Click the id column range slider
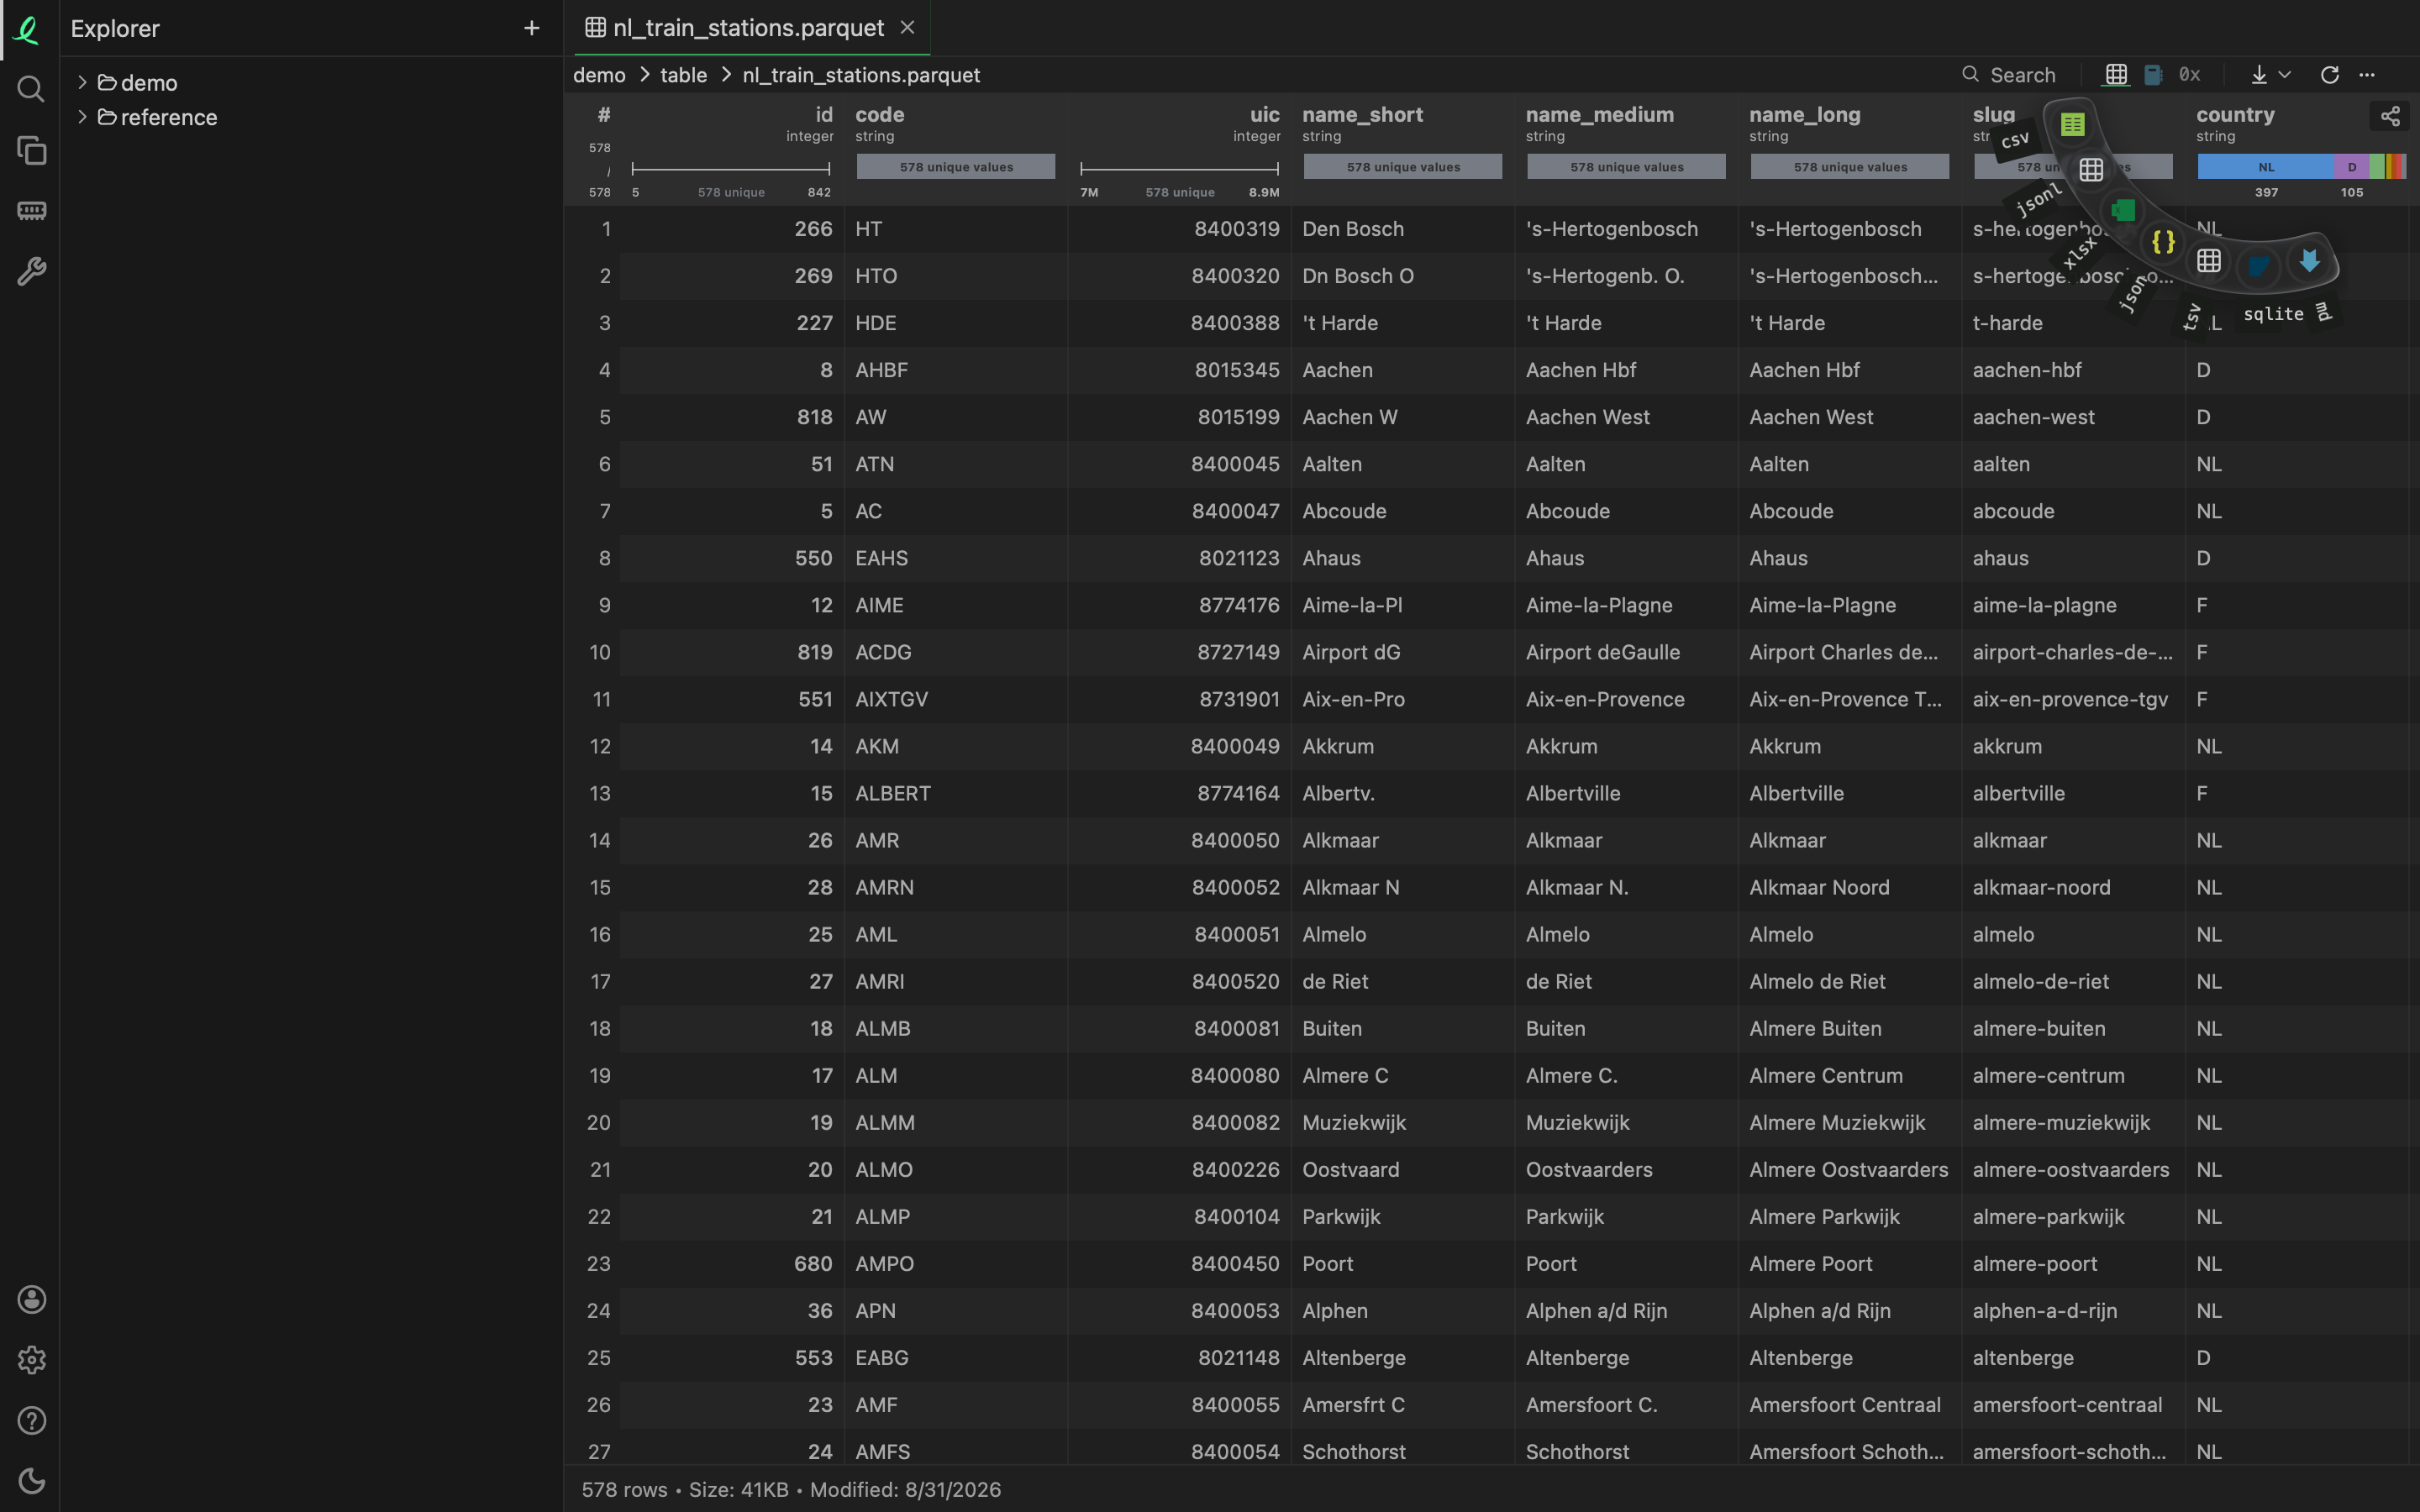2420x1512 pixels. pyautogui.click(x=730, y=169)
